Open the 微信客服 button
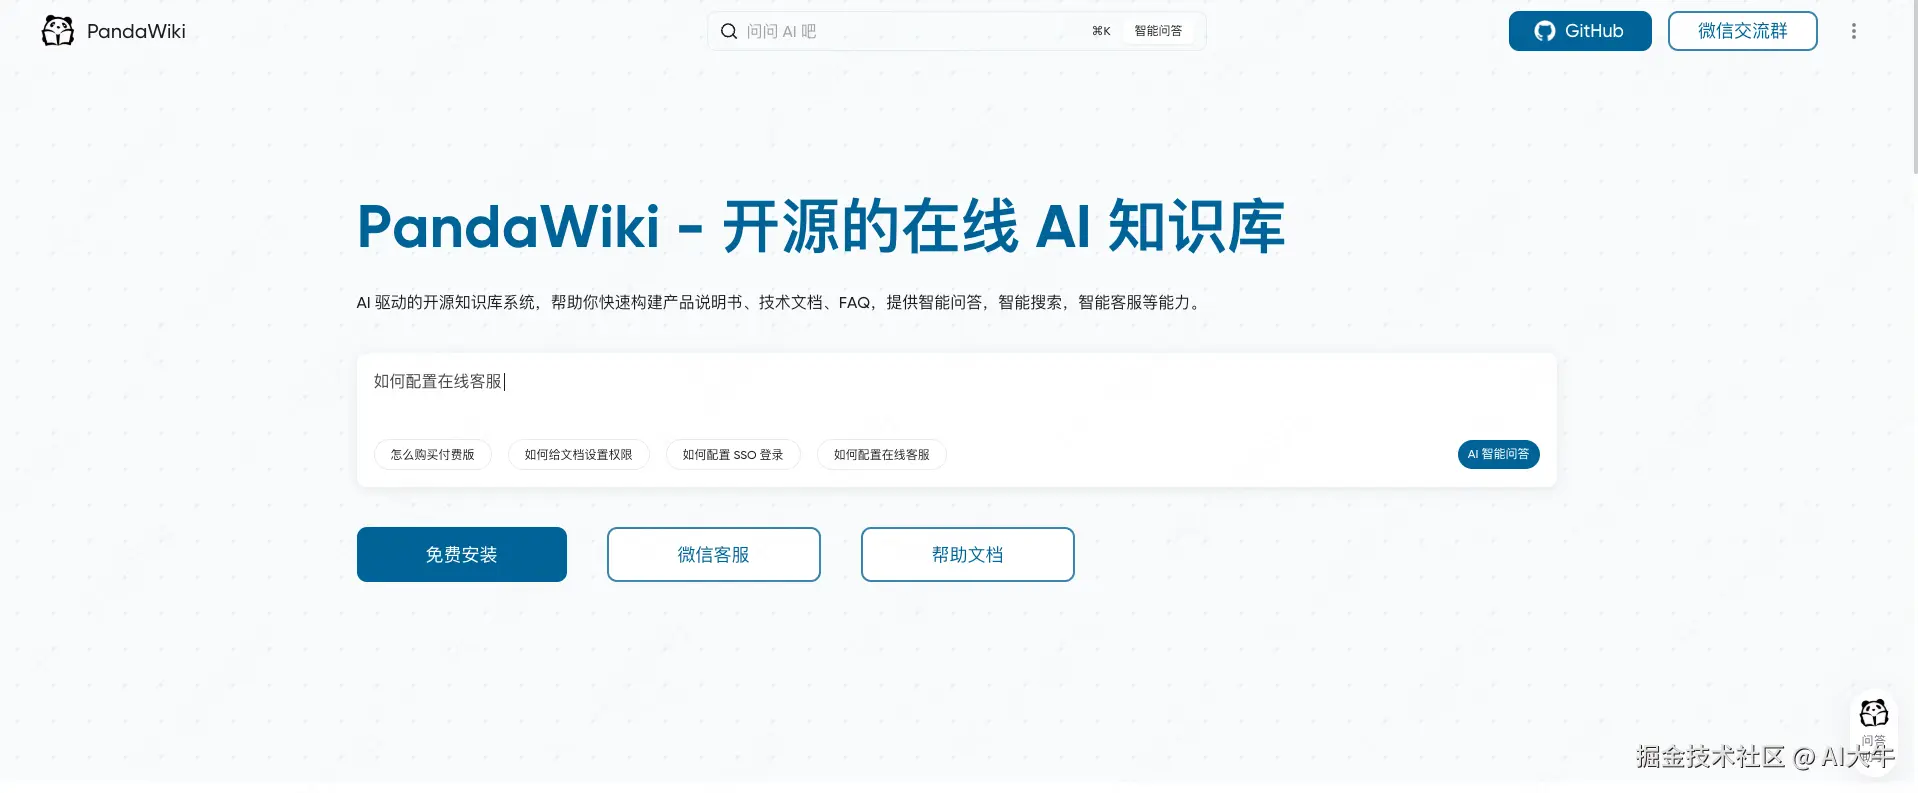The width and height of the screenshot is (1918, 793). pyautogui.click(x=714, y=554)
